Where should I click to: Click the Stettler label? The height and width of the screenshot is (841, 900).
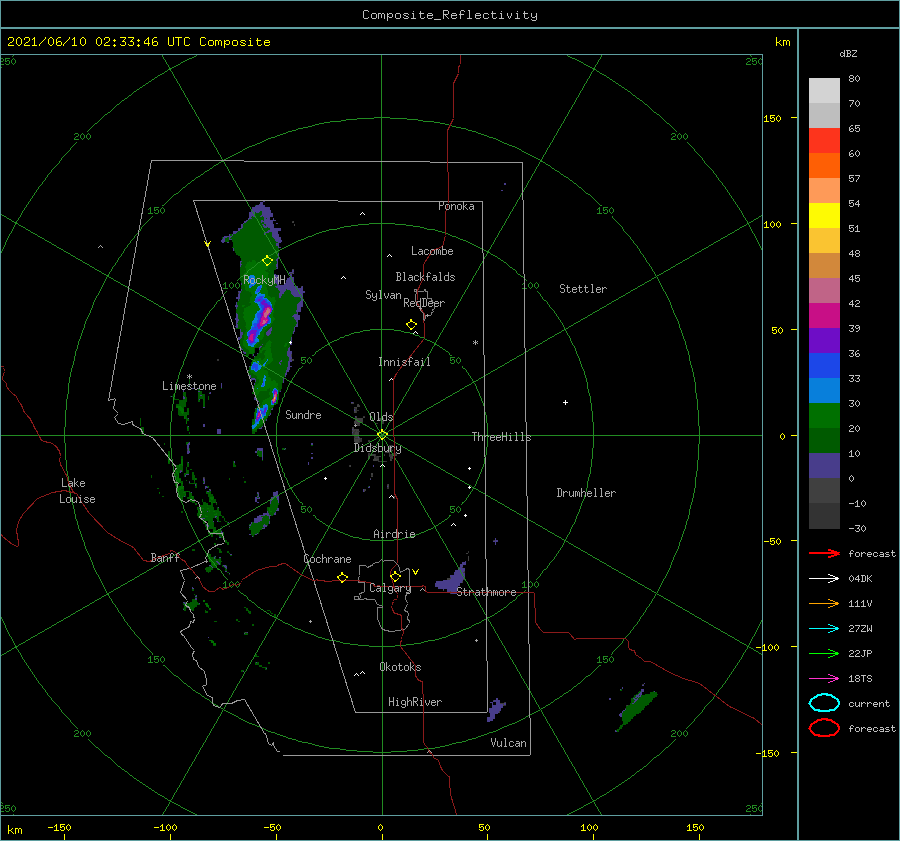coord(583,289)
